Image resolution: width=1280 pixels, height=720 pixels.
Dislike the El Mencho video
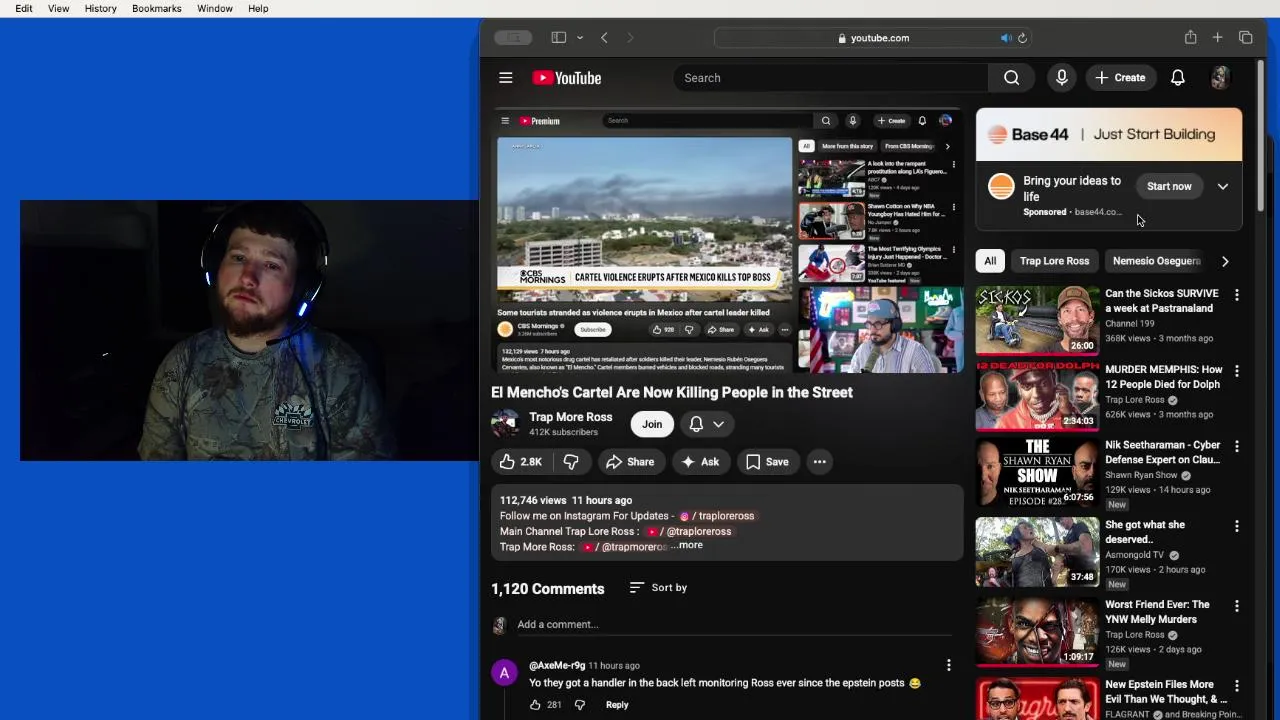pos(571,462)
